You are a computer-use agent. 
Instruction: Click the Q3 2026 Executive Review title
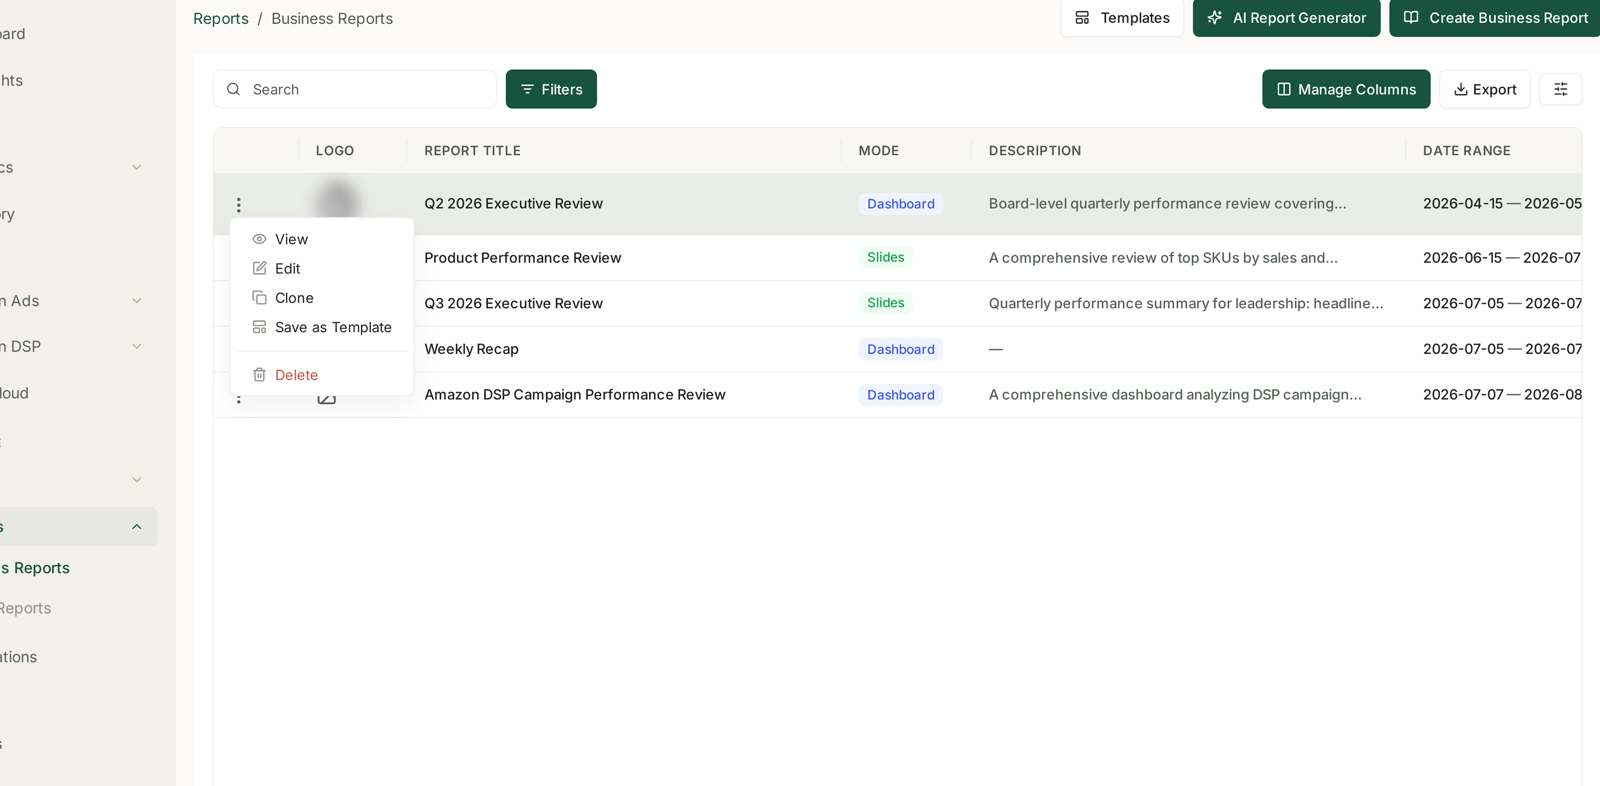pyautogui.click(x=514, y=303)
